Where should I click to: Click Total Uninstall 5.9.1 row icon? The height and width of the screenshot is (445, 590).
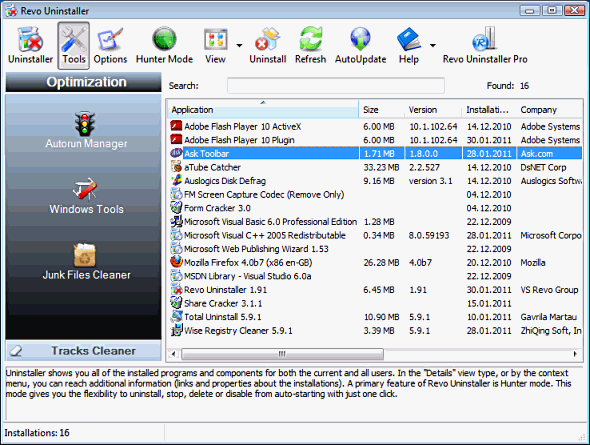point(176,316)
